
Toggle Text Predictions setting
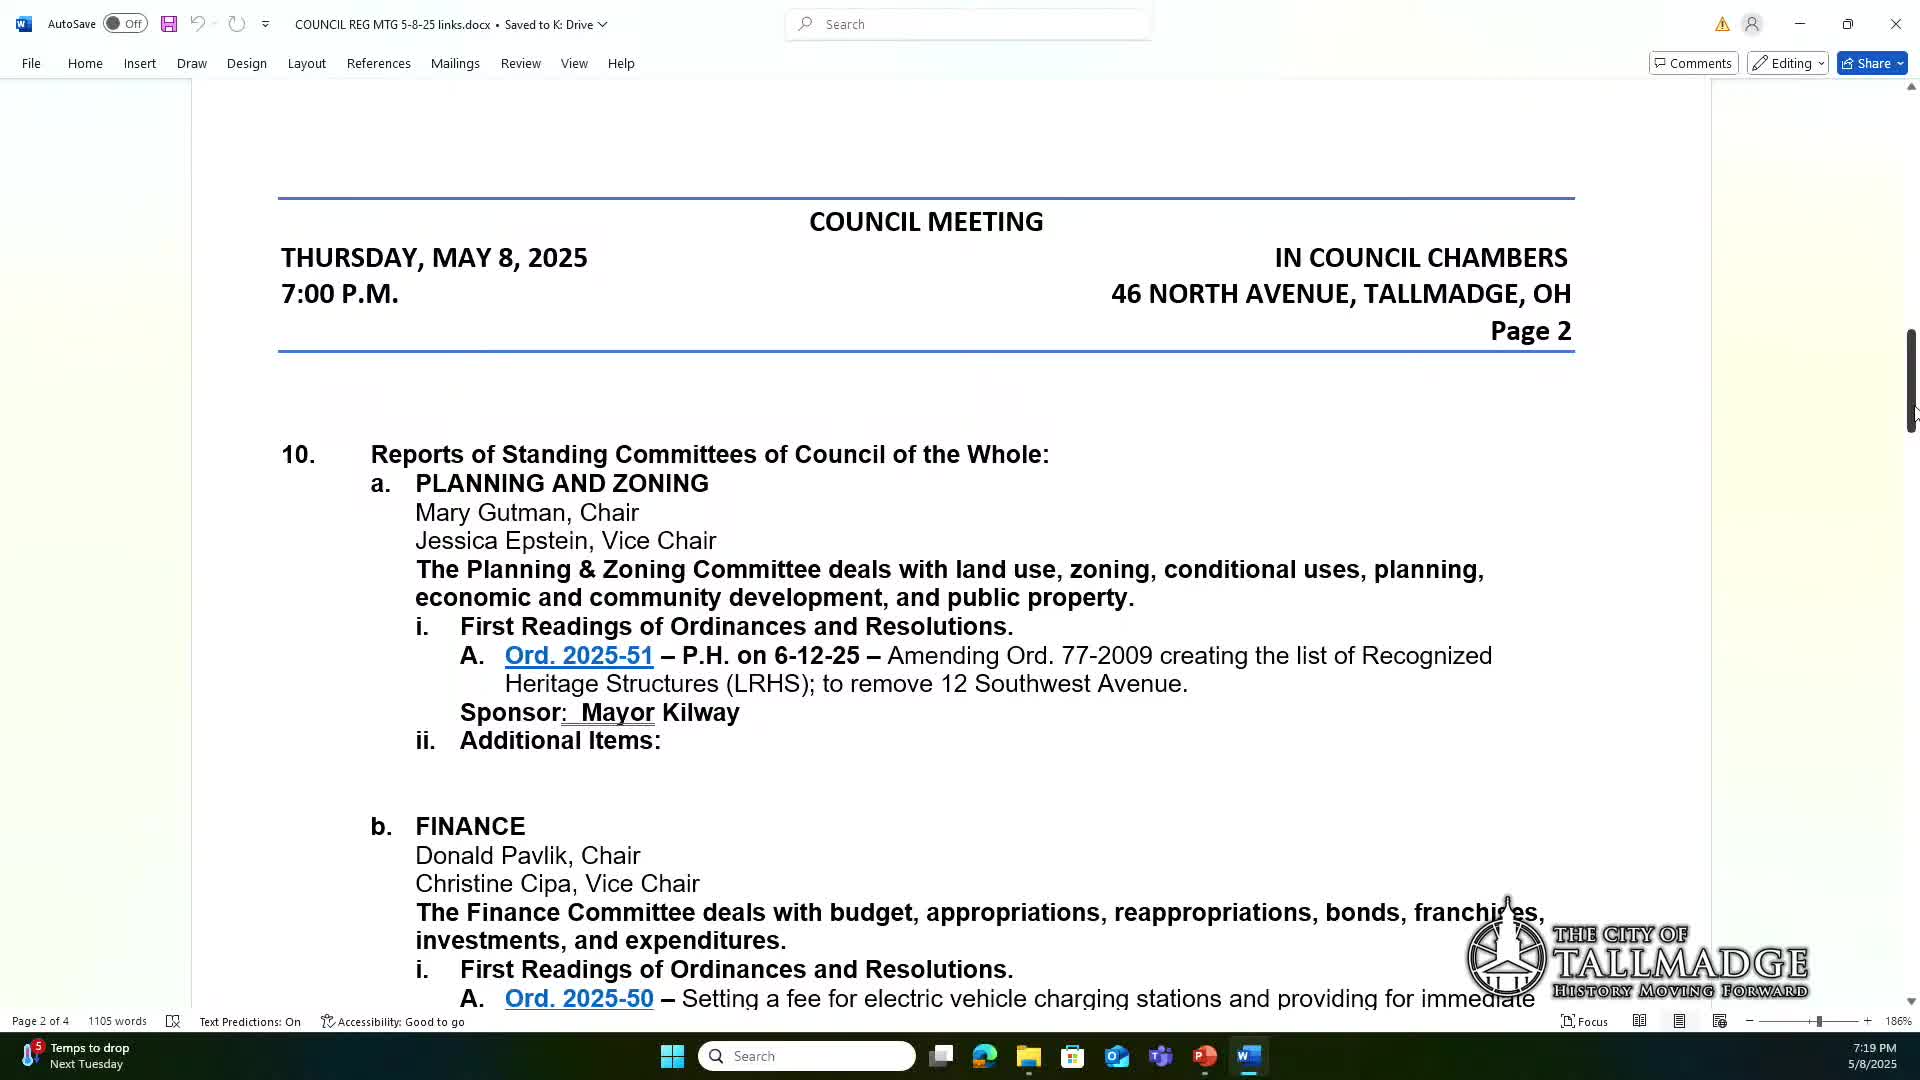pos(249,1021)
